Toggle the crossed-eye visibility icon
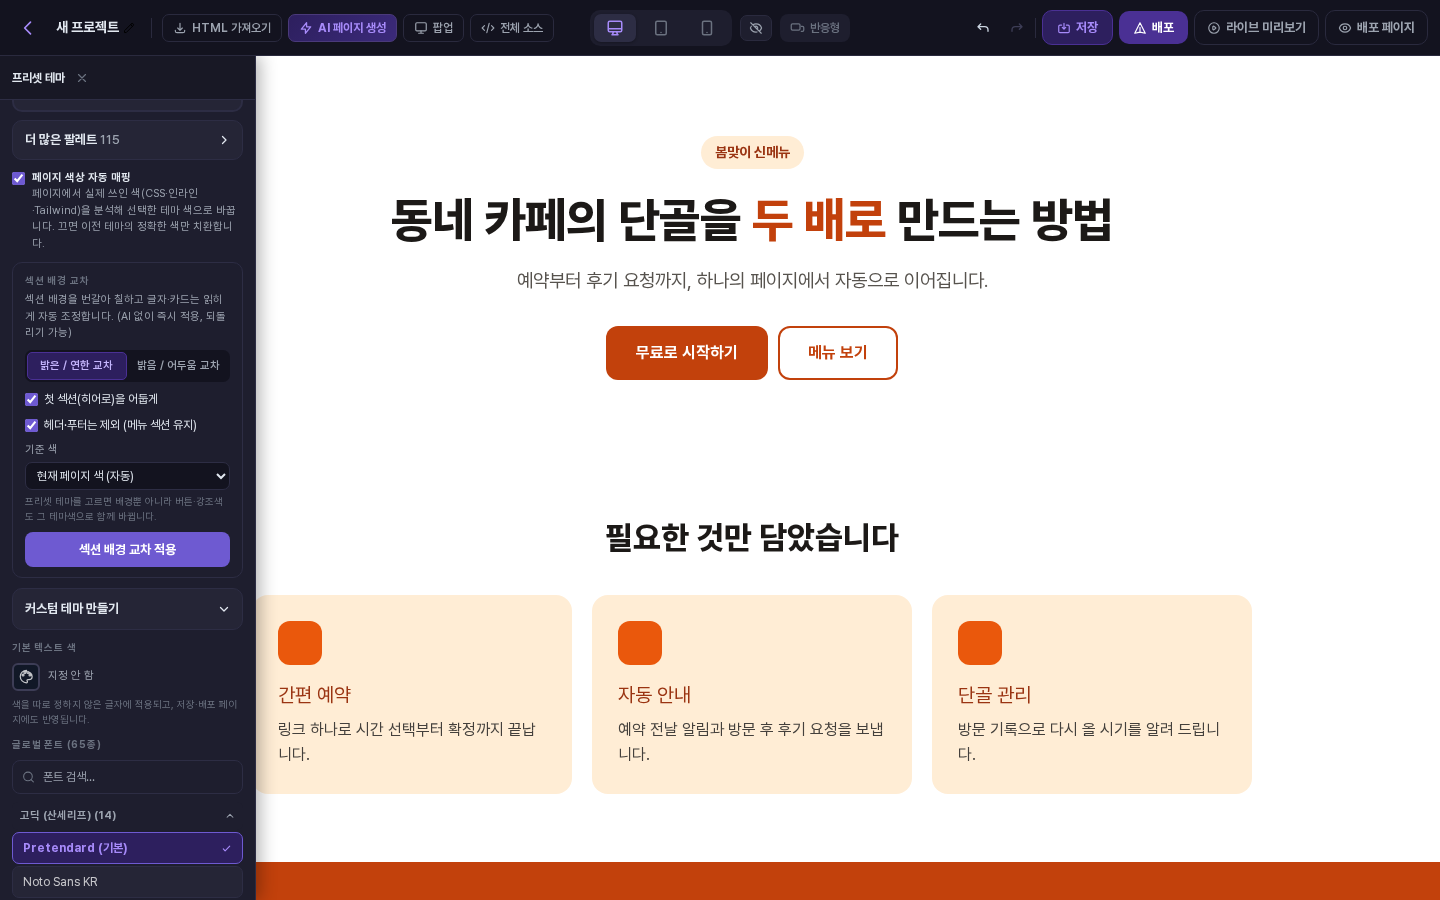 756,28
